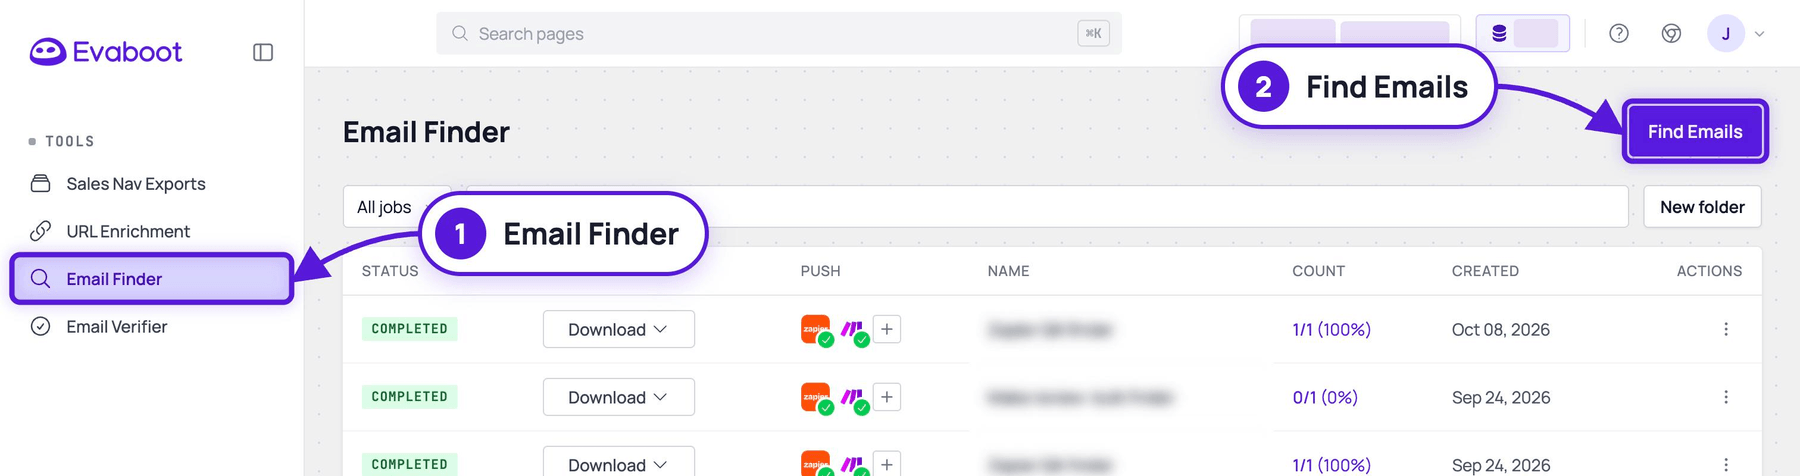Click the Search pages field
Image resolution: width=1800 pixels, height=476 pixels.
pyautogui.click(x=778, y=34)
